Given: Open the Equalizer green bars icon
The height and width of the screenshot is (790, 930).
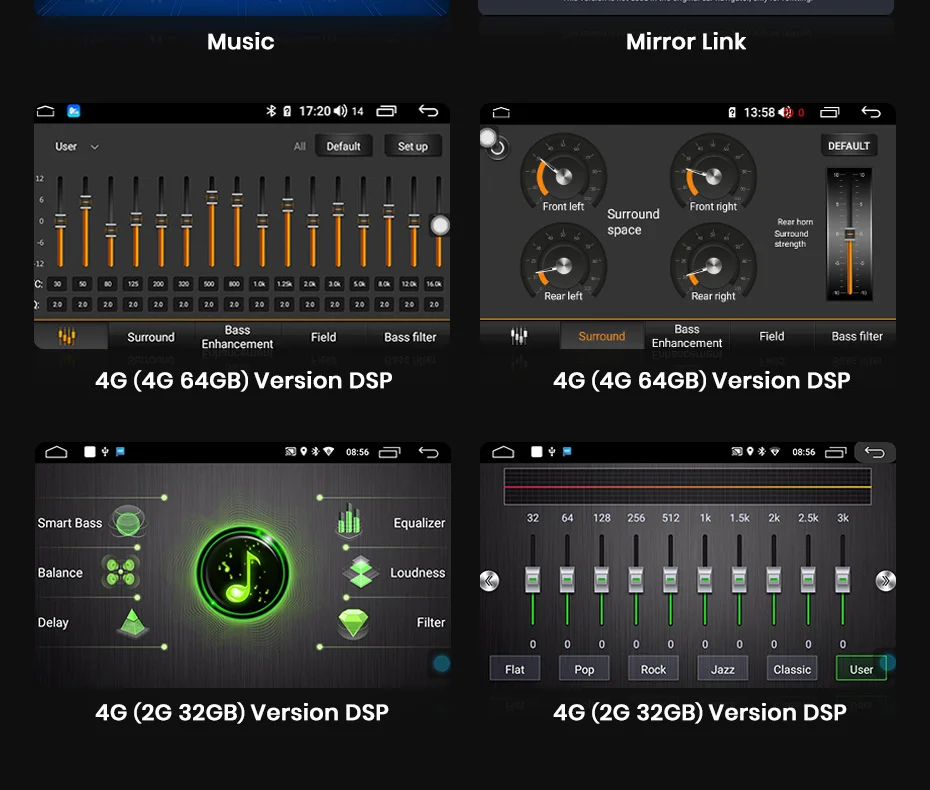Looking at the screenshot, I should point(349,520).
